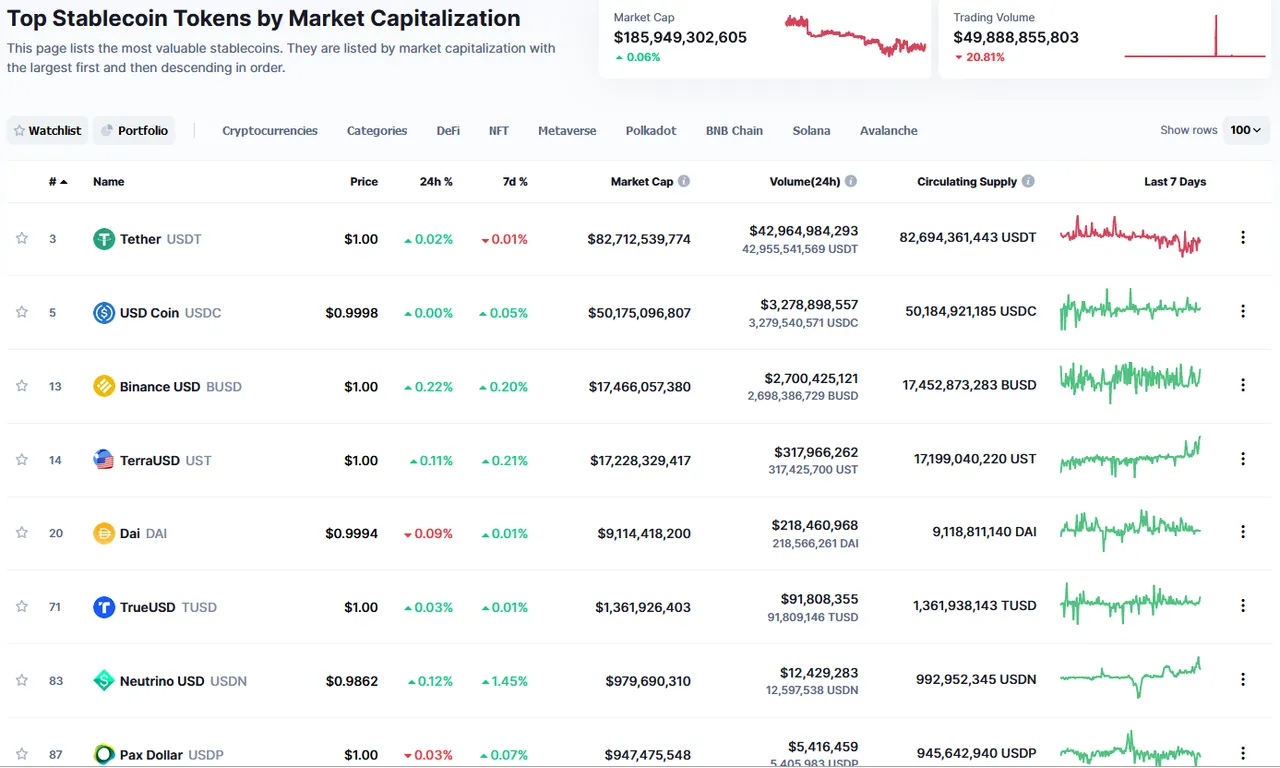Click USD Coin price $0.9998
Viewport: 1280px width, 768px height.
point(352,313)
